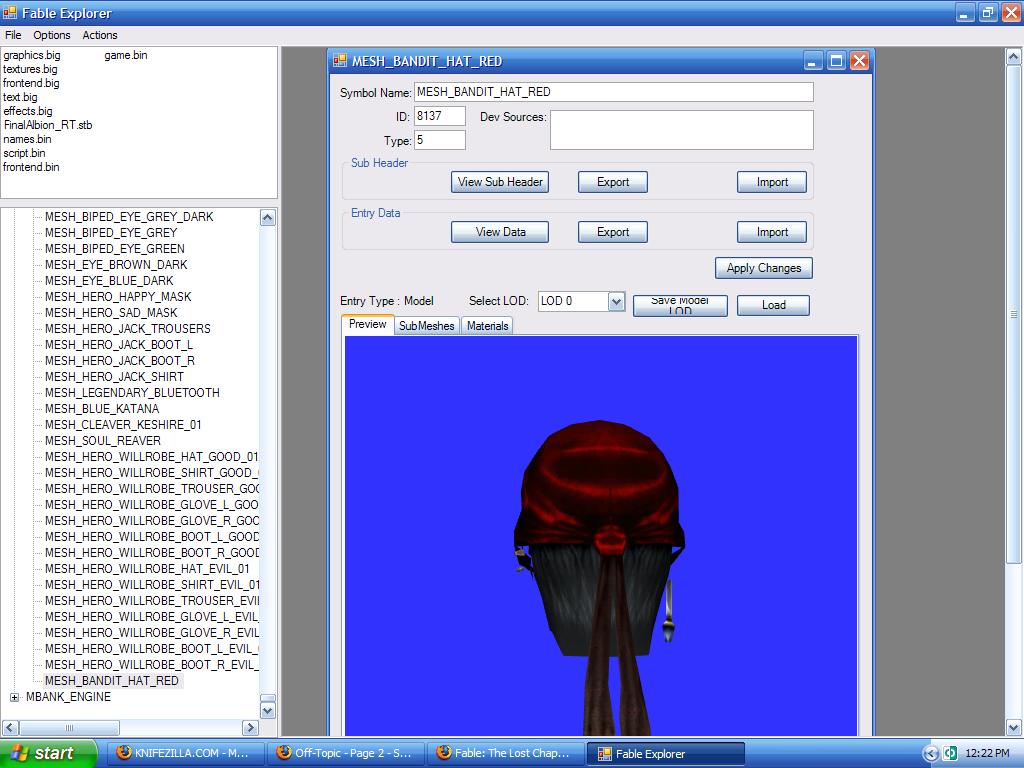Select textures.big in the file list
1024x768 pixels.
click(x=30, y=69)
